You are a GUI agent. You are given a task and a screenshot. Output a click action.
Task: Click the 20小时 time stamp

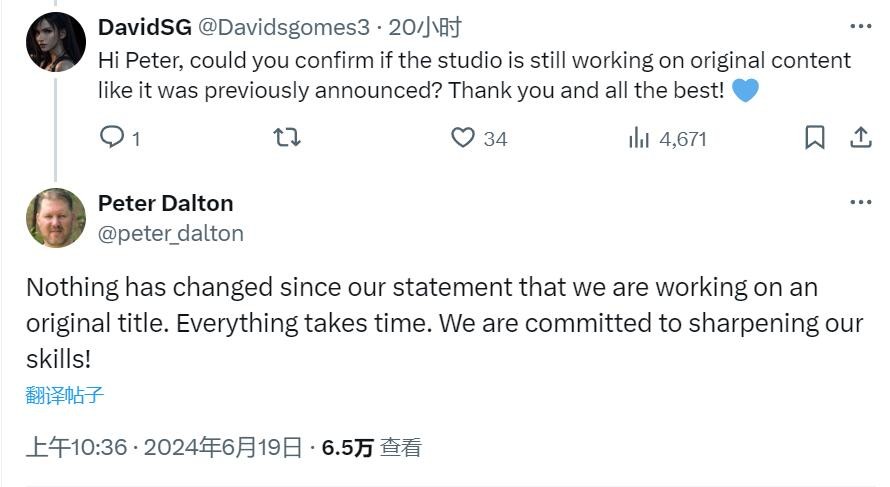(425, 27)
